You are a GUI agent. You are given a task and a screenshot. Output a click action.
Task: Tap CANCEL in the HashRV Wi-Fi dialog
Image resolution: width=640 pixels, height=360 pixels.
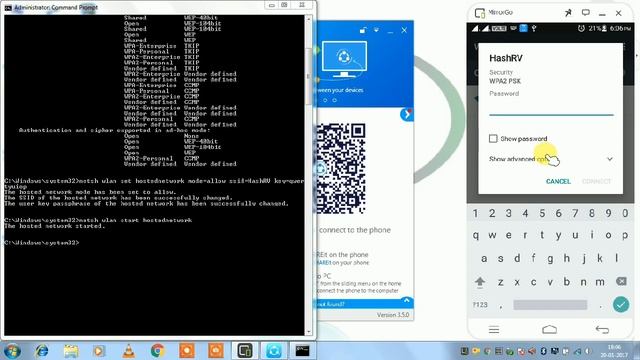pos(558,181)
